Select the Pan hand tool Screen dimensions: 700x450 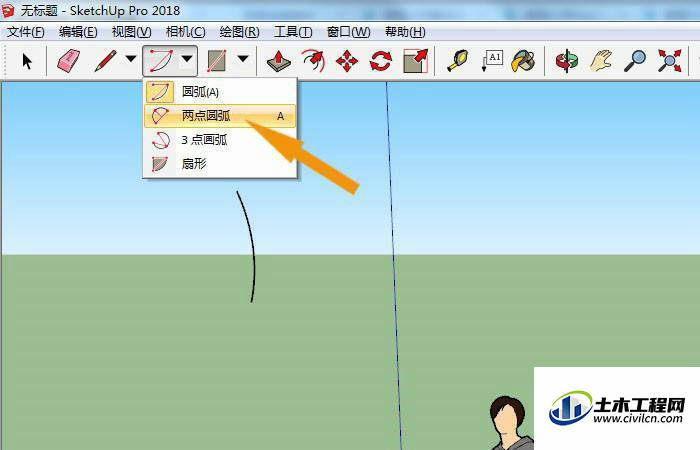[x=601, y=61]
